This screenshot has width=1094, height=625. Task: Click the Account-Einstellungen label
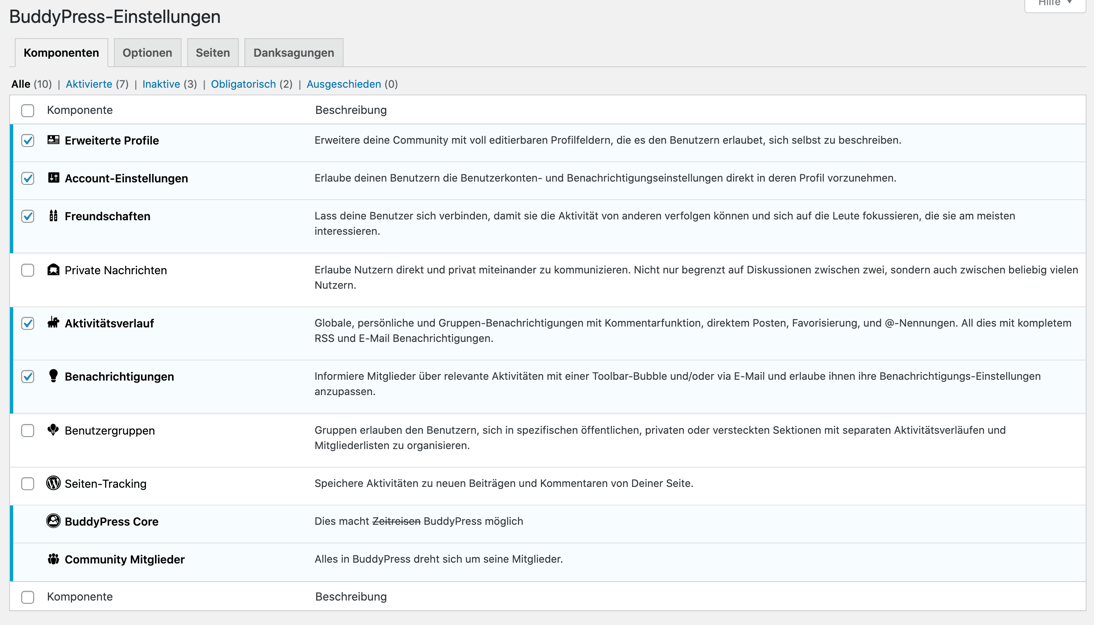[x=126, y=178]
